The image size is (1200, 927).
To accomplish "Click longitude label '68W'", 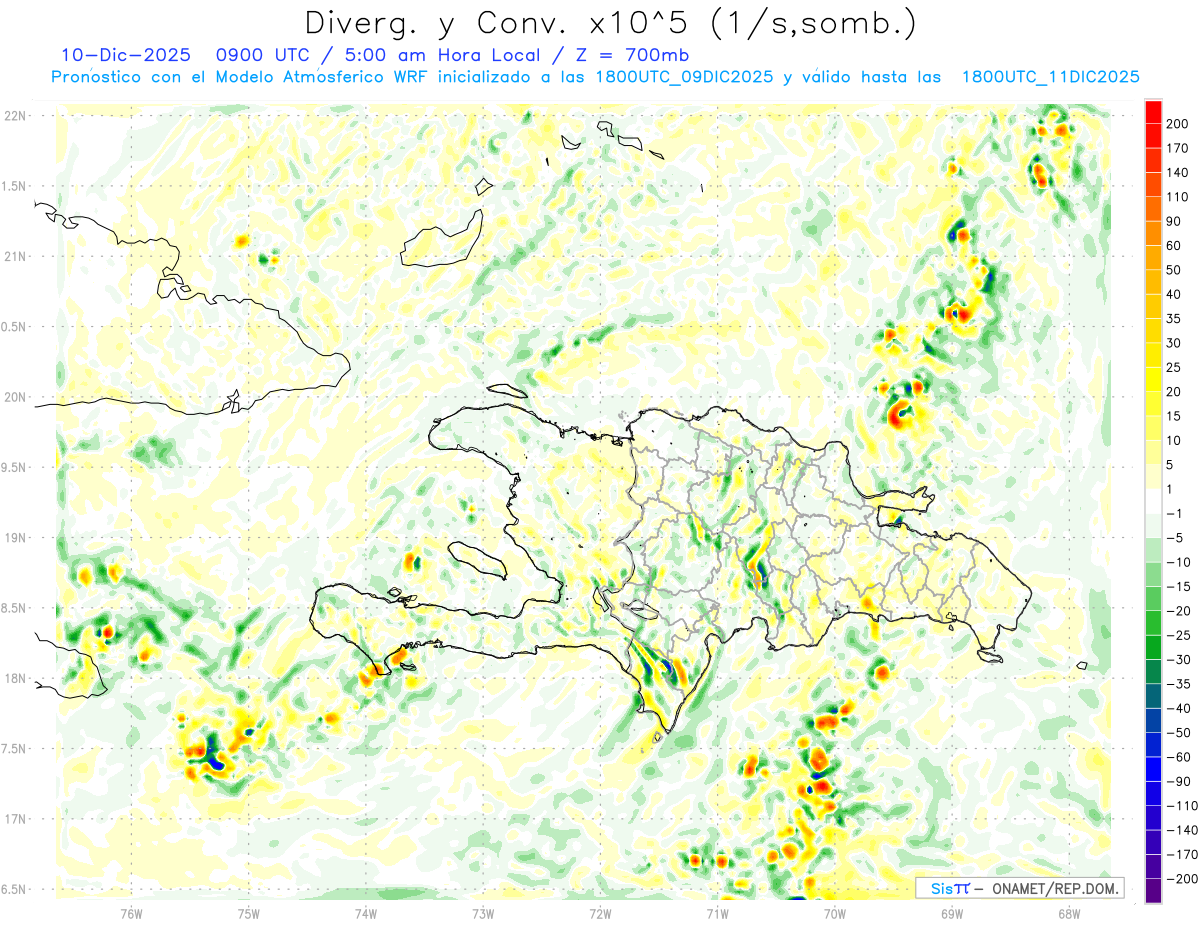I will [1068, 913].
